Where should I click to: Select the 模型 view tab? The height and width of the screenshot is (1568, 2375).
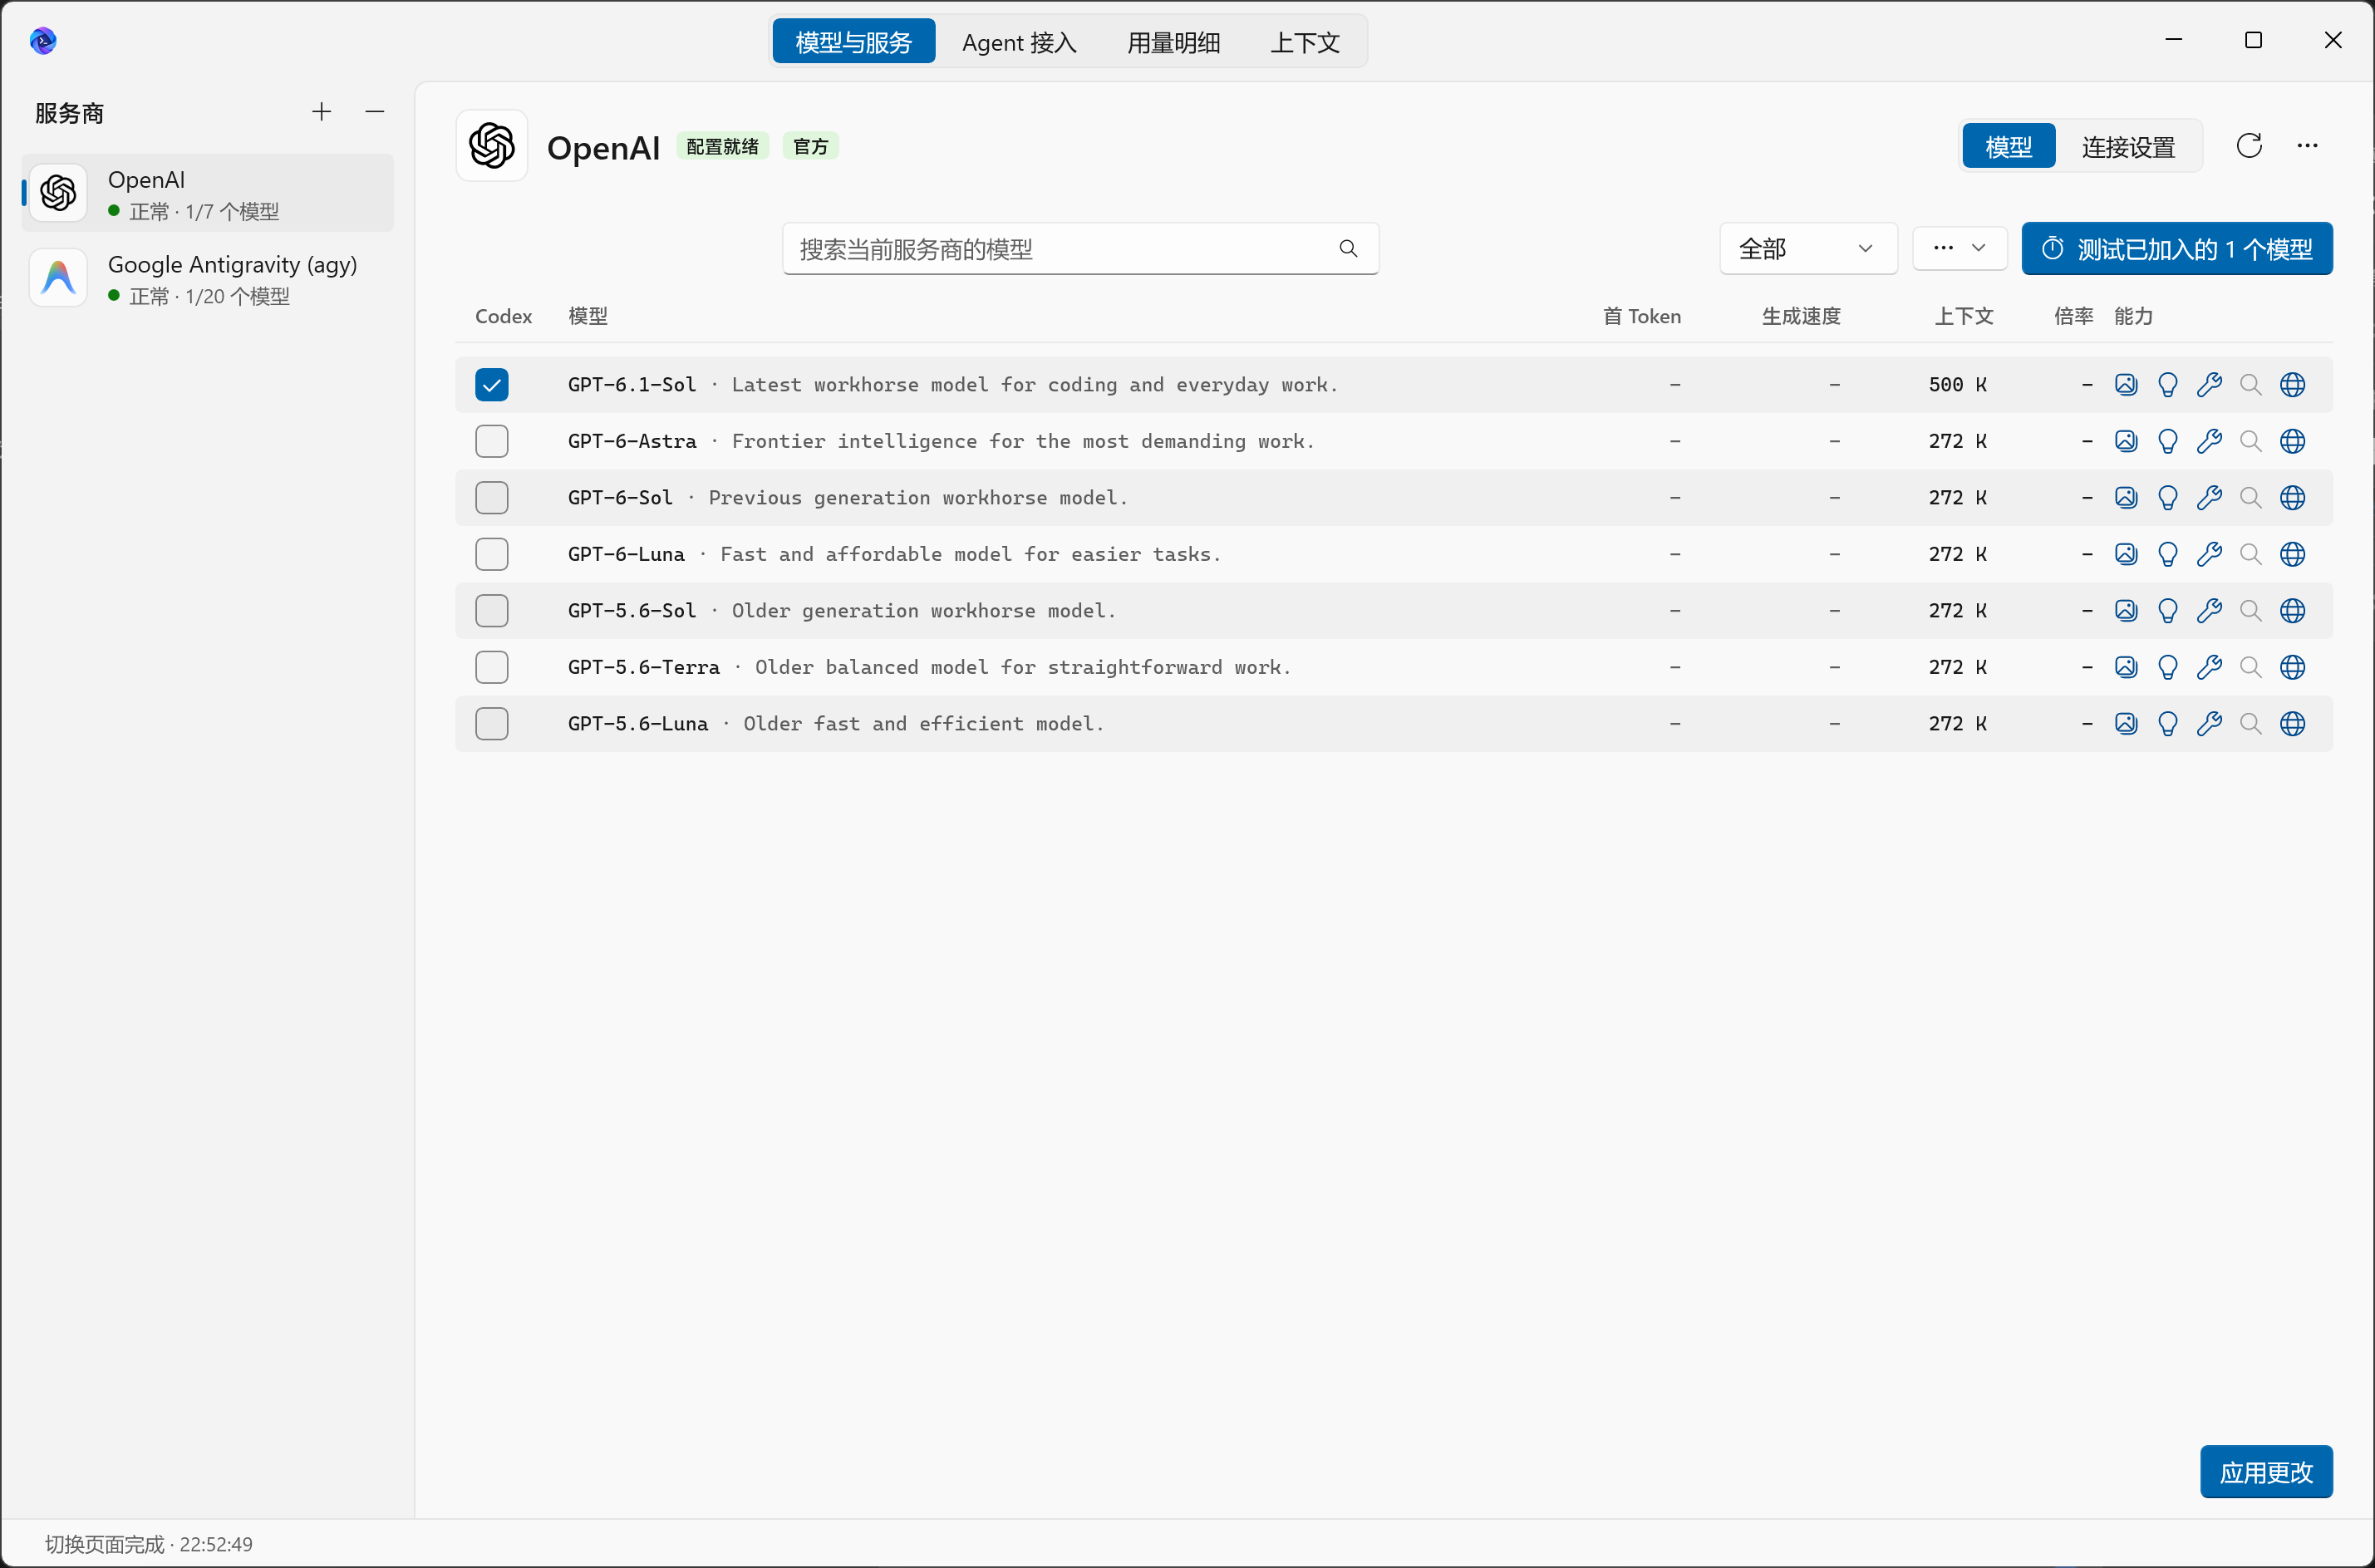point(2009,147)
